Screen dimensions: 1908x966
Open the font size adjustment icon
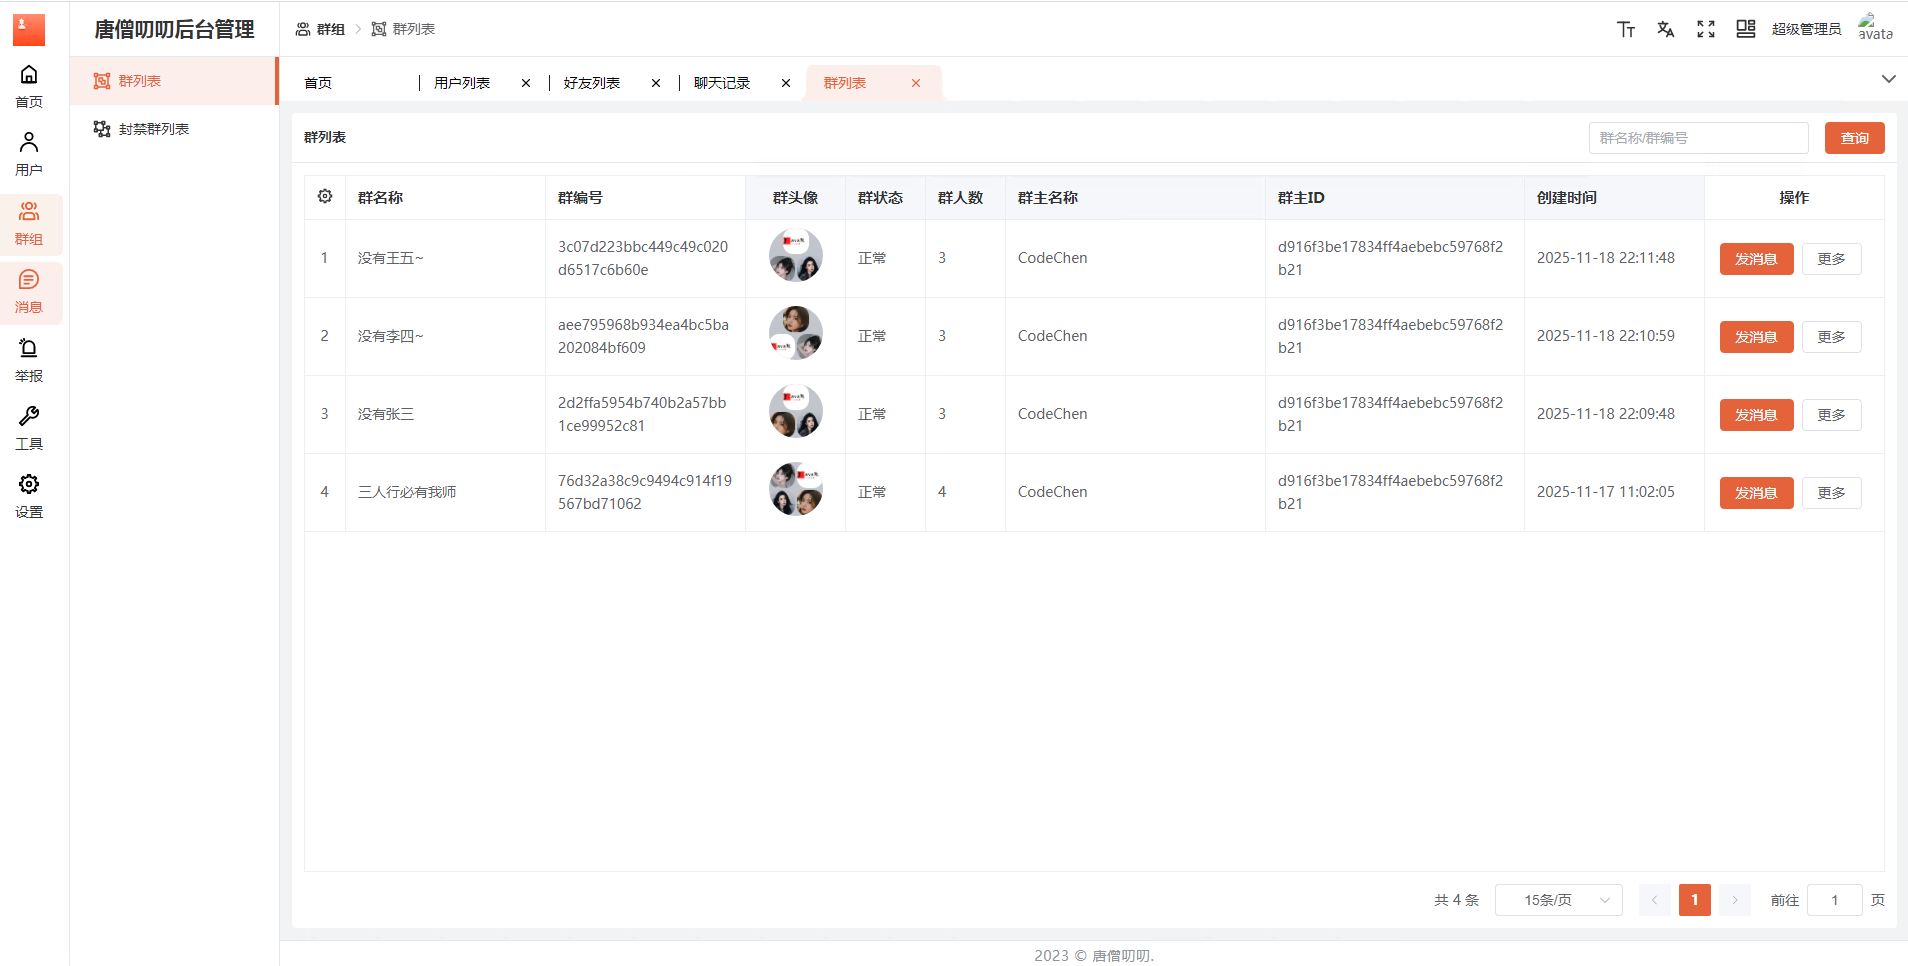1626,29
